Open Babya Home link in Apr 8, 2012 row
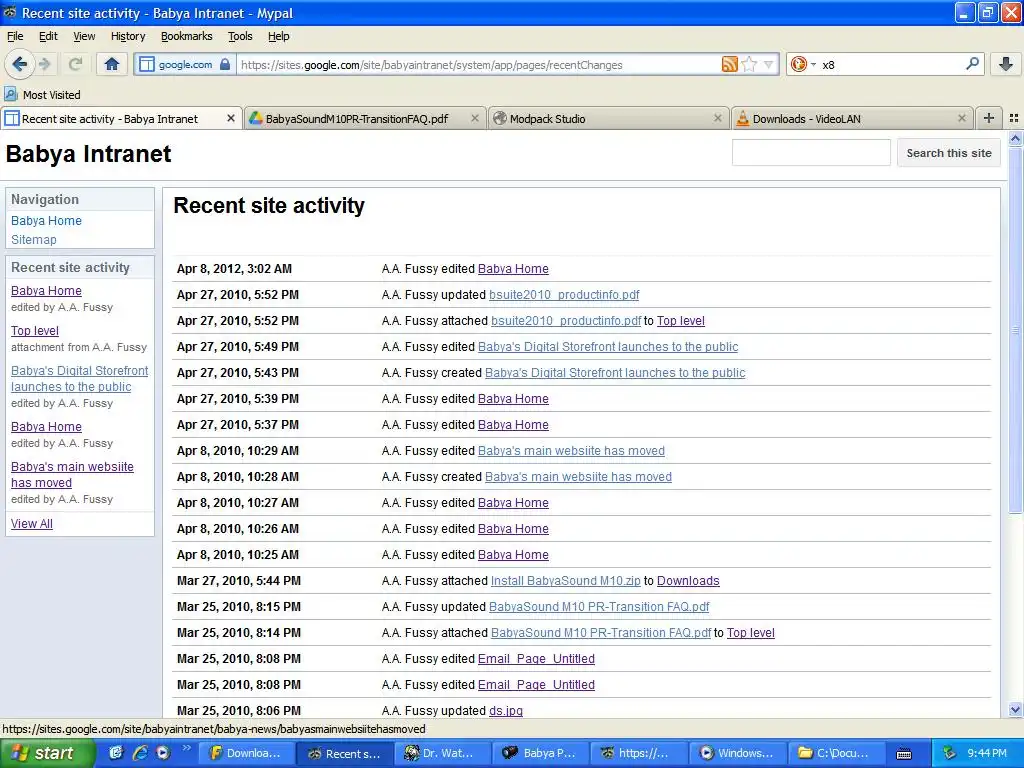Screen dimensions: 1024x768 coord(513,268)
